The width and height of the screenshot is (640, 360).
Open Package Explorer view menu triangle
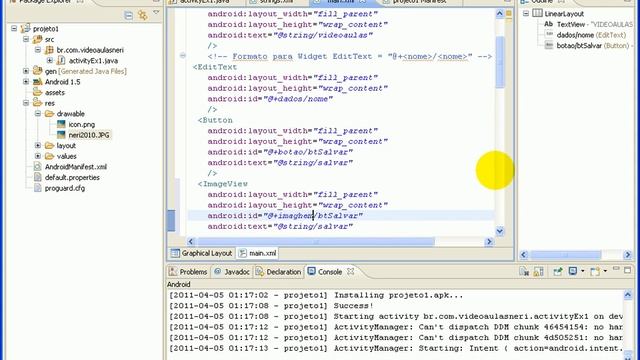click(x=156, y=13)
